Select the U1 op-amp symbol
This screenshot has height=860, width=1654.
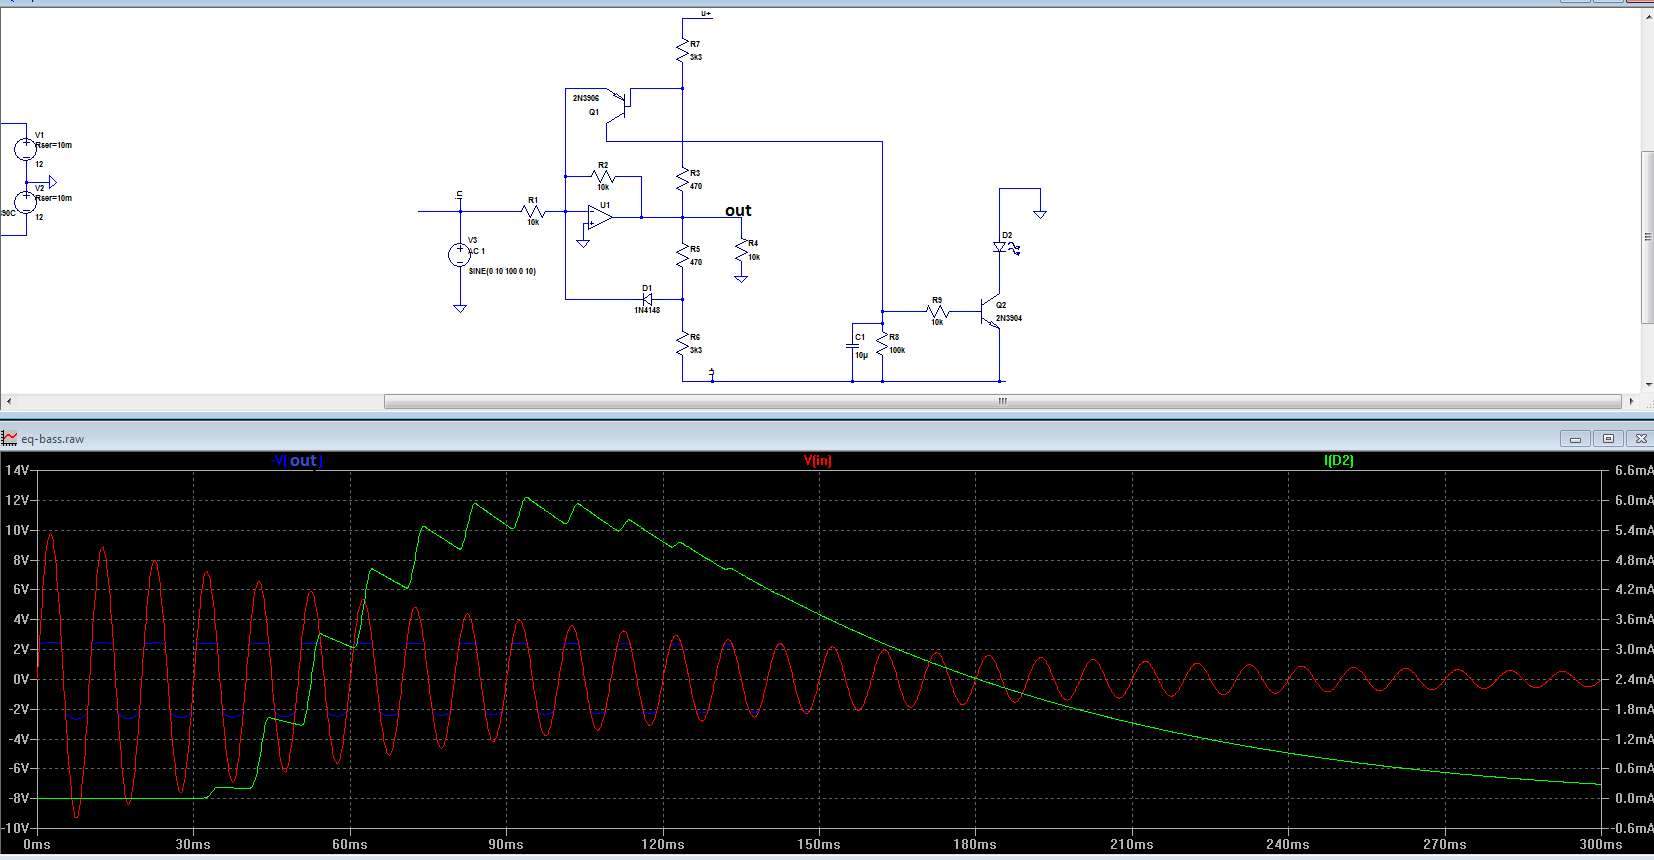point(600,216)
